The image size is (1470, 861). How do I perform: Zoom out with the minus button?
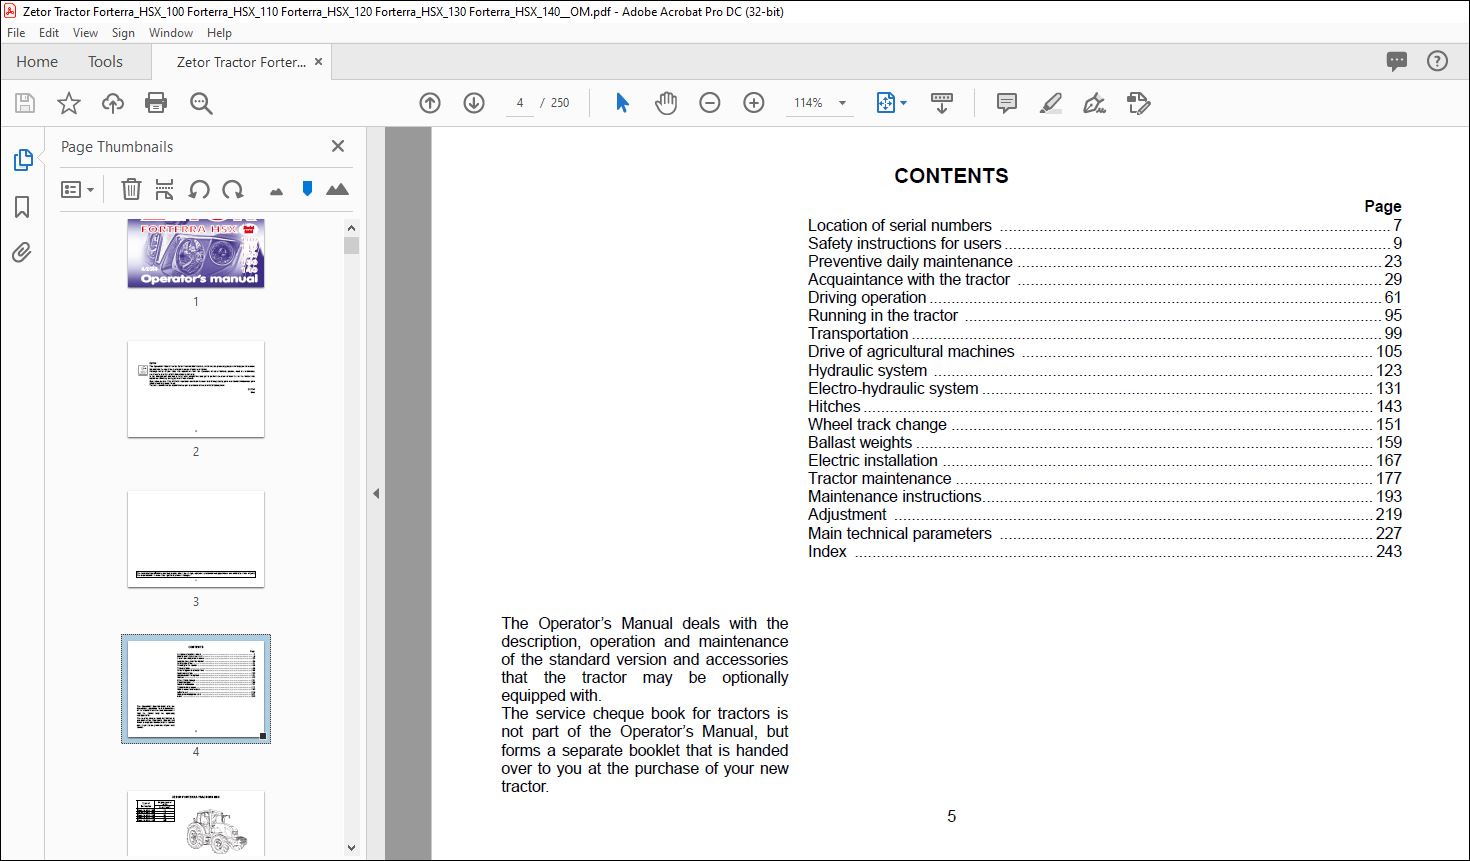[710, 103]
